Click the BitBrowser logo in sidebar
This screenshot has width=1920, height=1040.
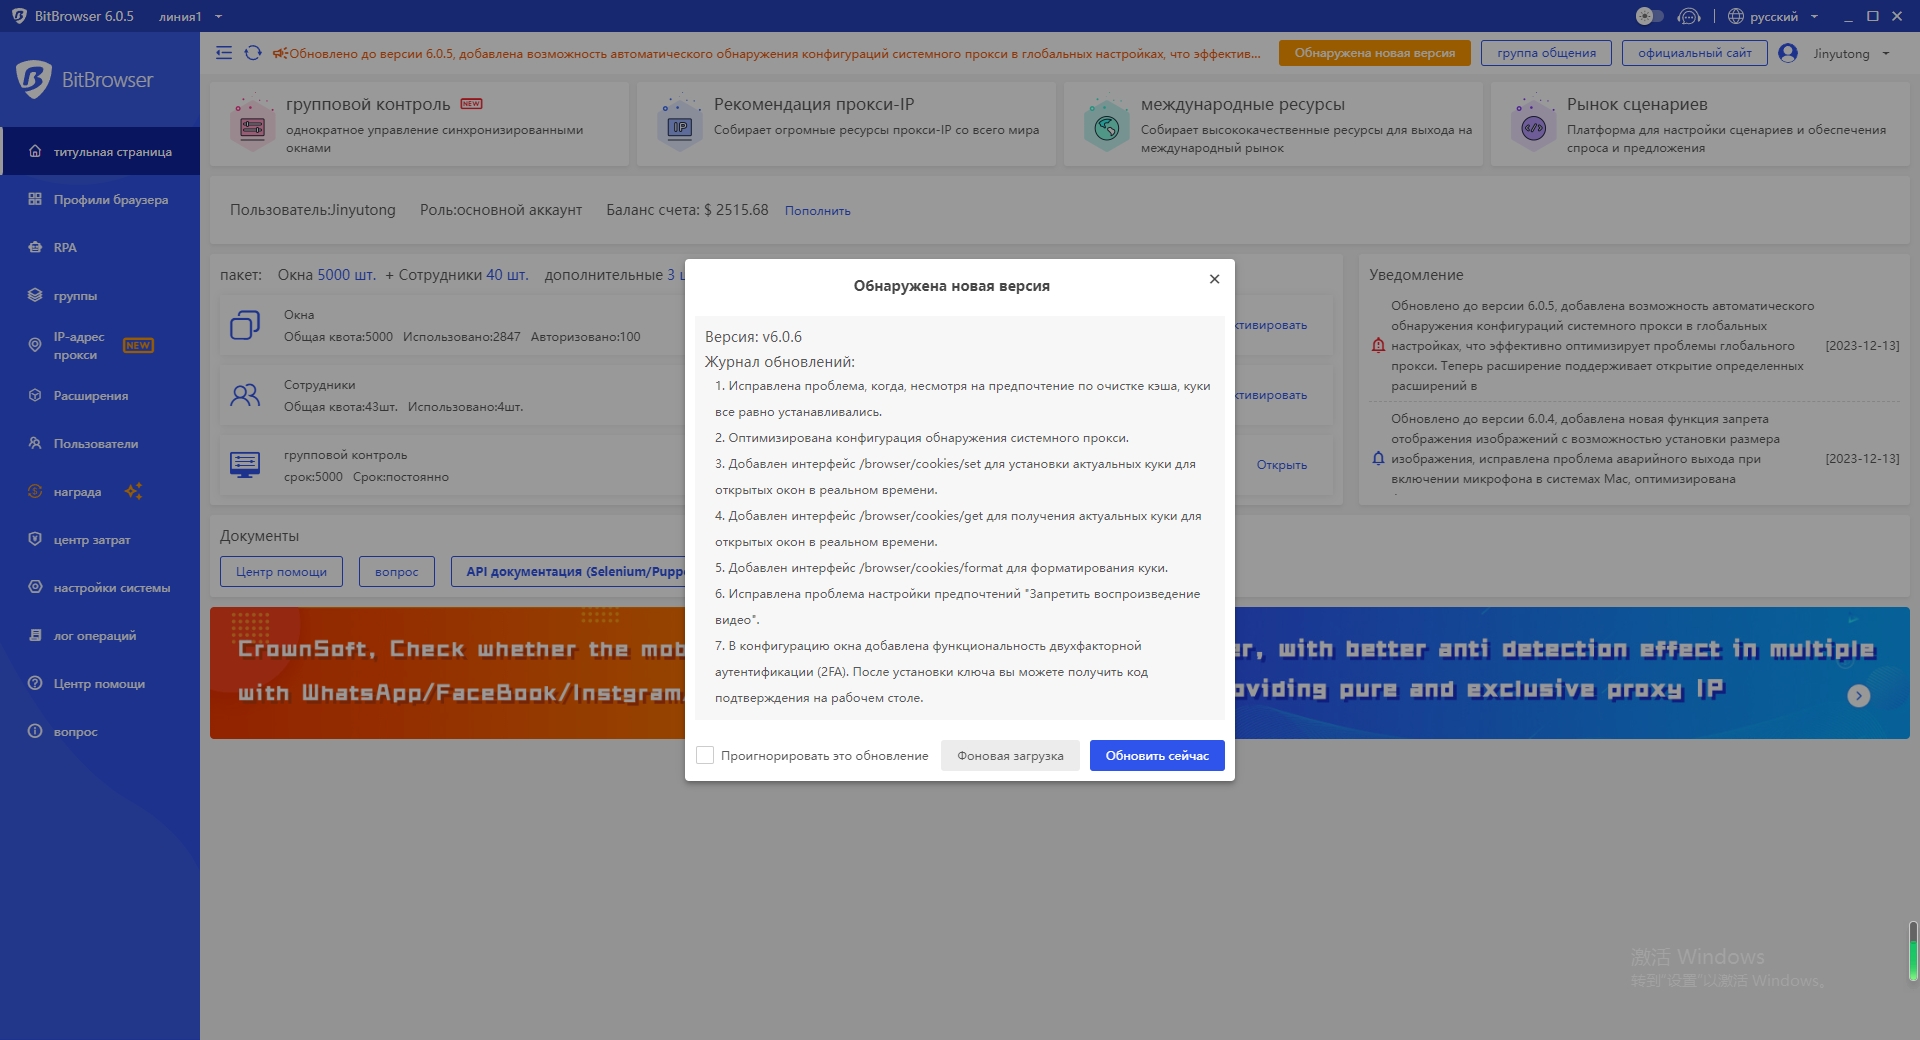pyautogui.click(x=85, y=79)
